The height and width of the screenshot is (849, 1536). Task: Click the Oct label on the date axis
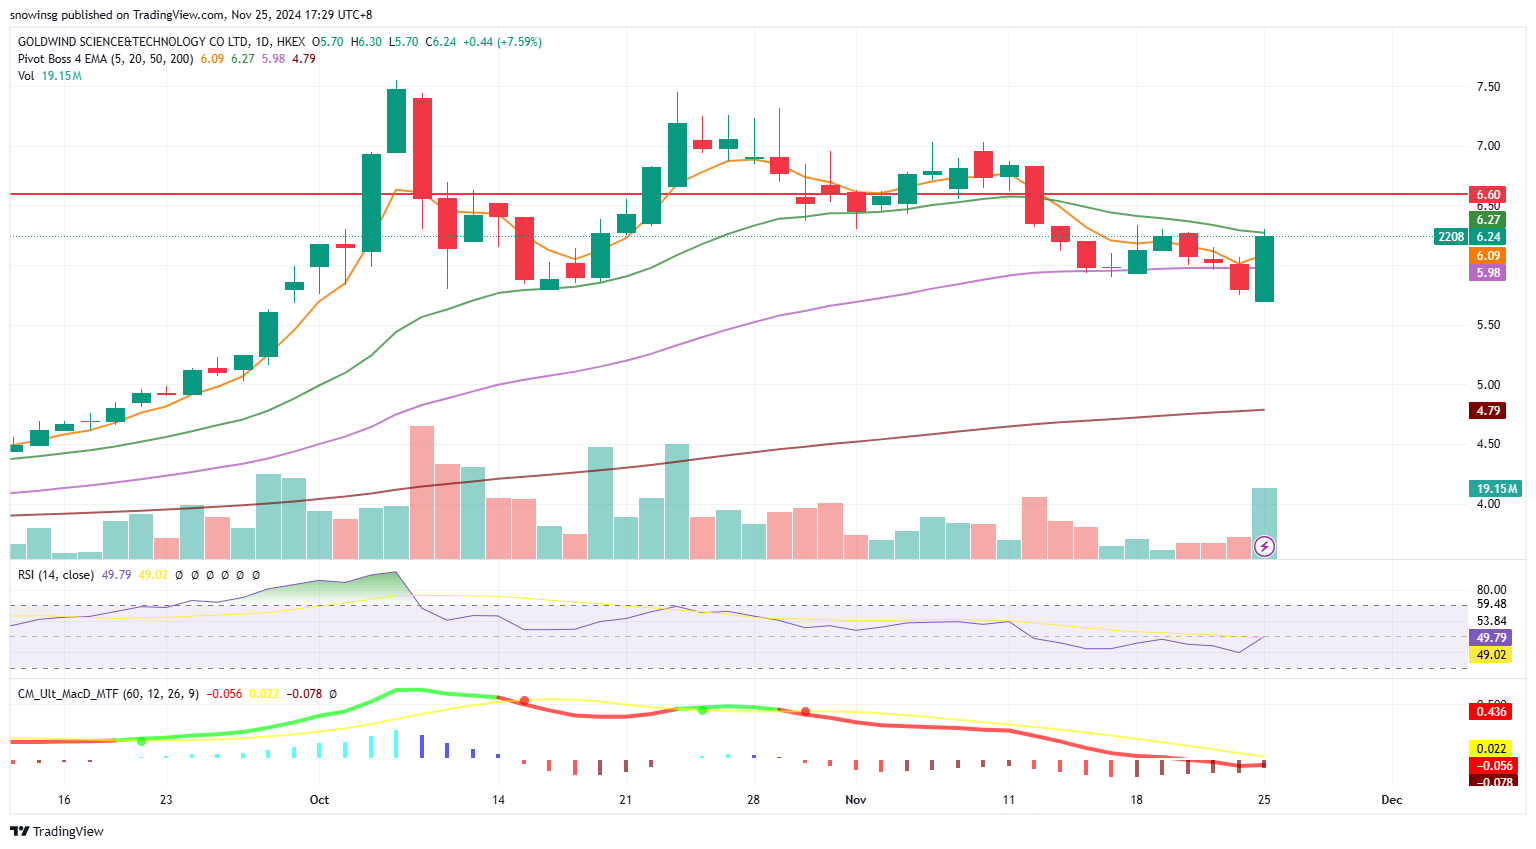click(x=319, y=800)
